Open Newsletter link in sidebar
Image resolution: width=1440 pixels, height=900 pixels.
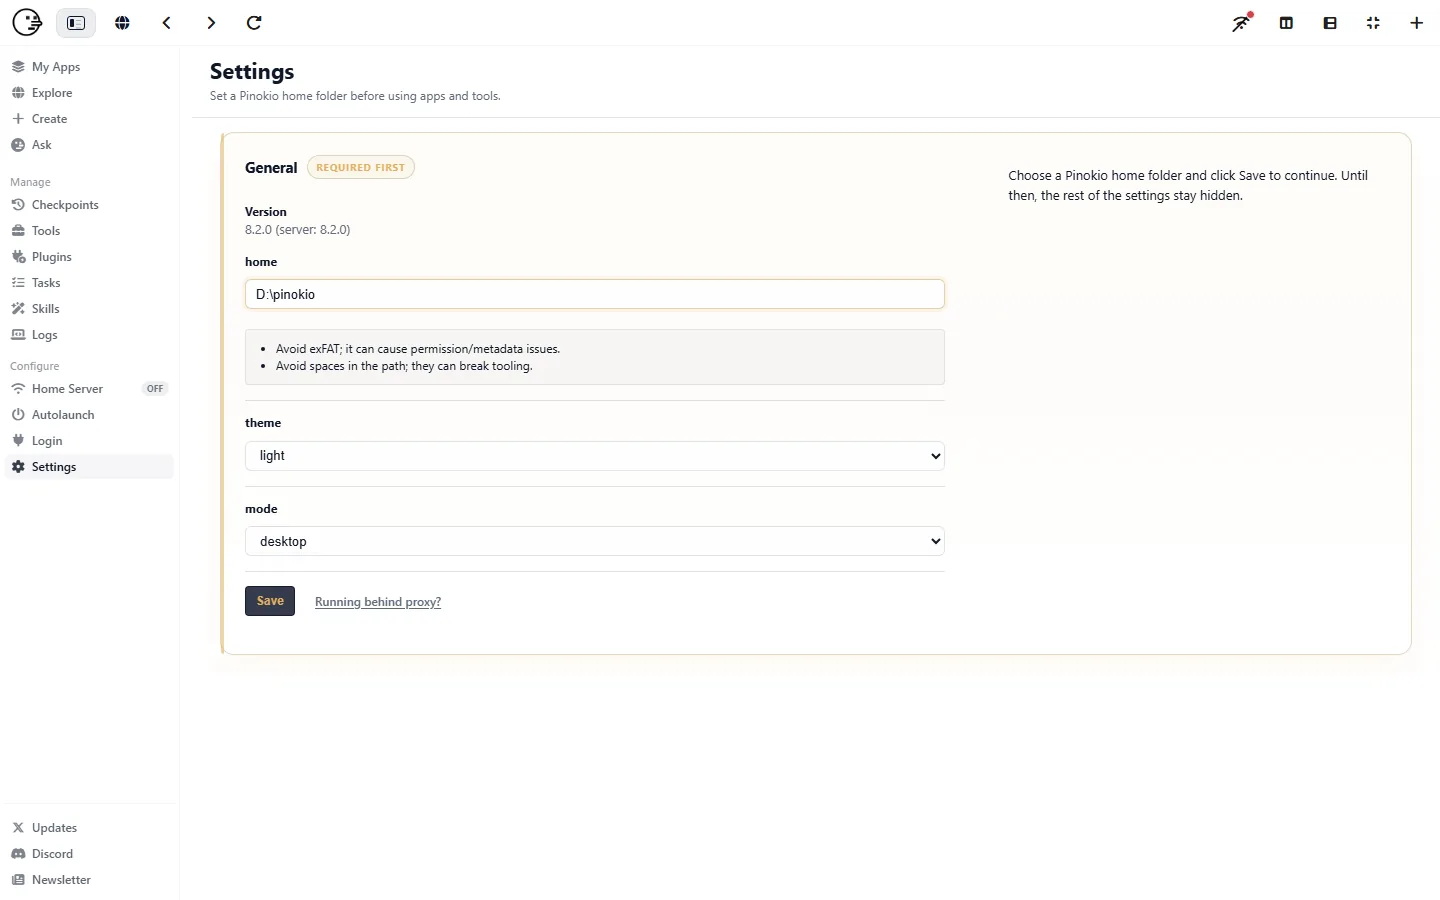[89, 880]
